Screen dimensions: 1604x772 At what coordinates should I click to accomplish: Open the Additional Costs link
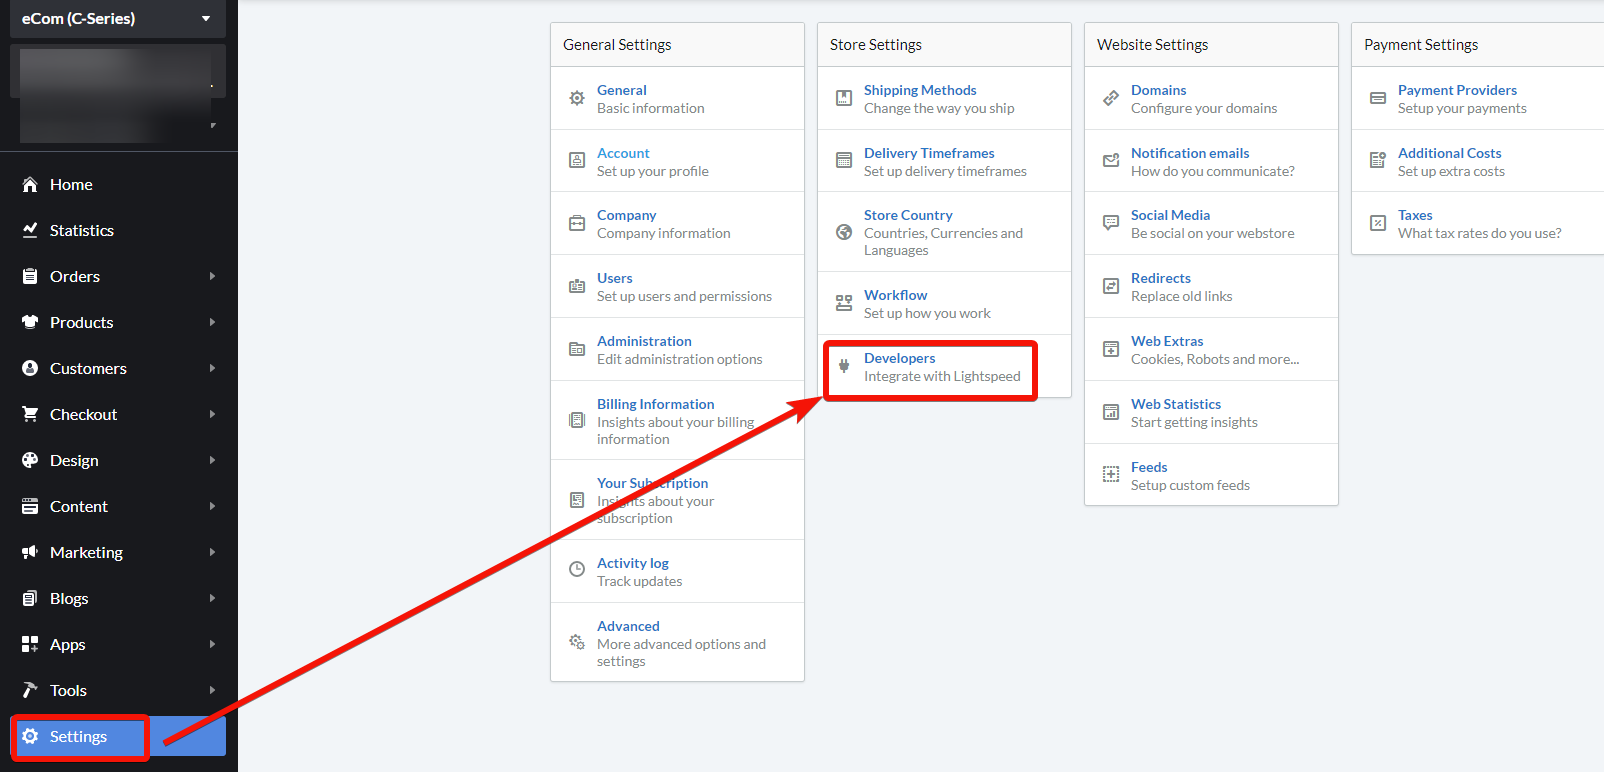(x=1449, y=153)
